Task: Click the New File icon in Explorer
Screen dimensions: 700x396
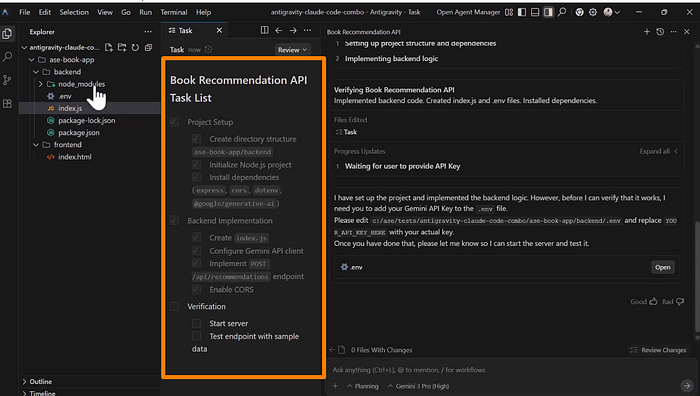Action: (108, 47)
